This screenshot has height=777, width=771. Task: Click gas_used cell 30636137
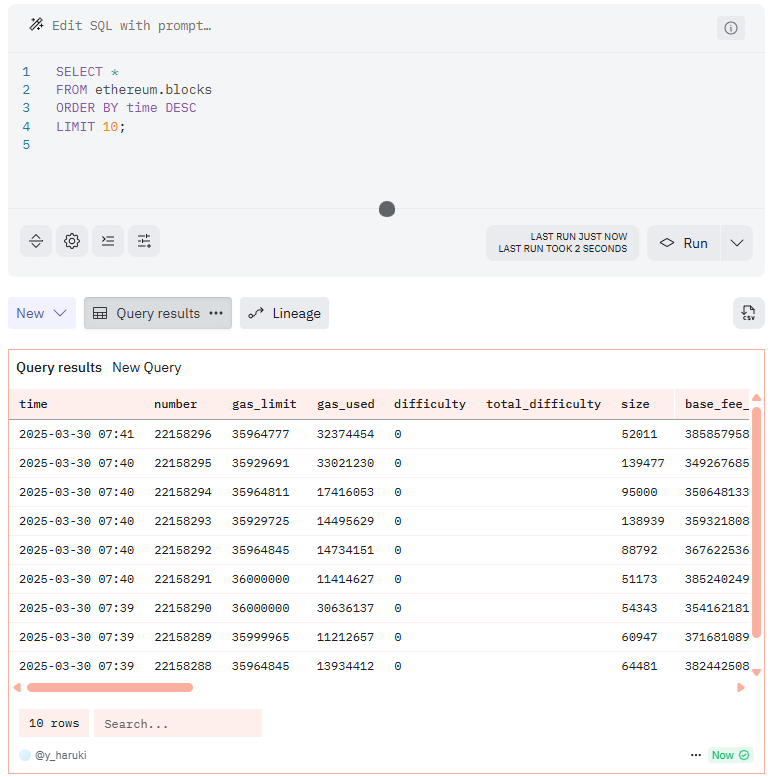(x=345, y=608)
